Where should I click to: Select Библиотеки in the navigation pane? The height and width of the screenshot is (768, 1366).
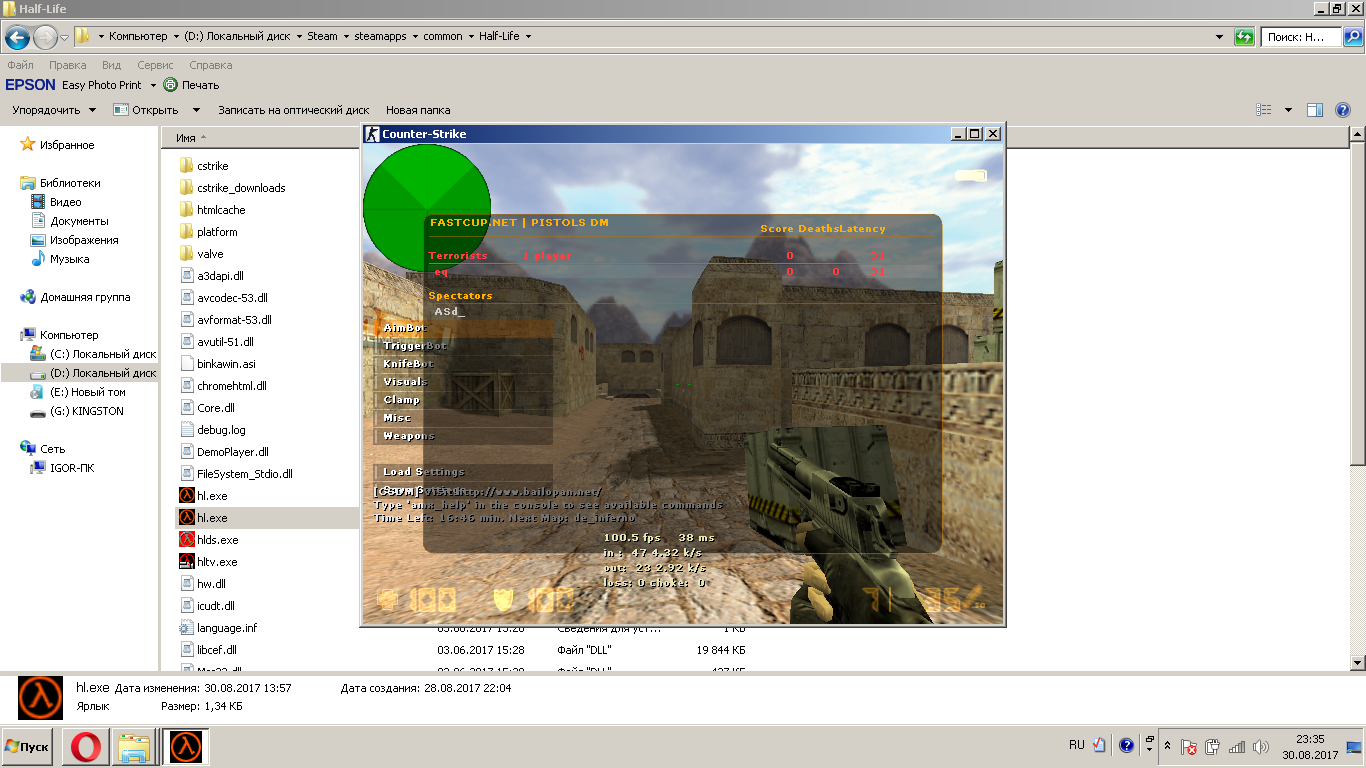pyautogui.click(x=70, y=183)
